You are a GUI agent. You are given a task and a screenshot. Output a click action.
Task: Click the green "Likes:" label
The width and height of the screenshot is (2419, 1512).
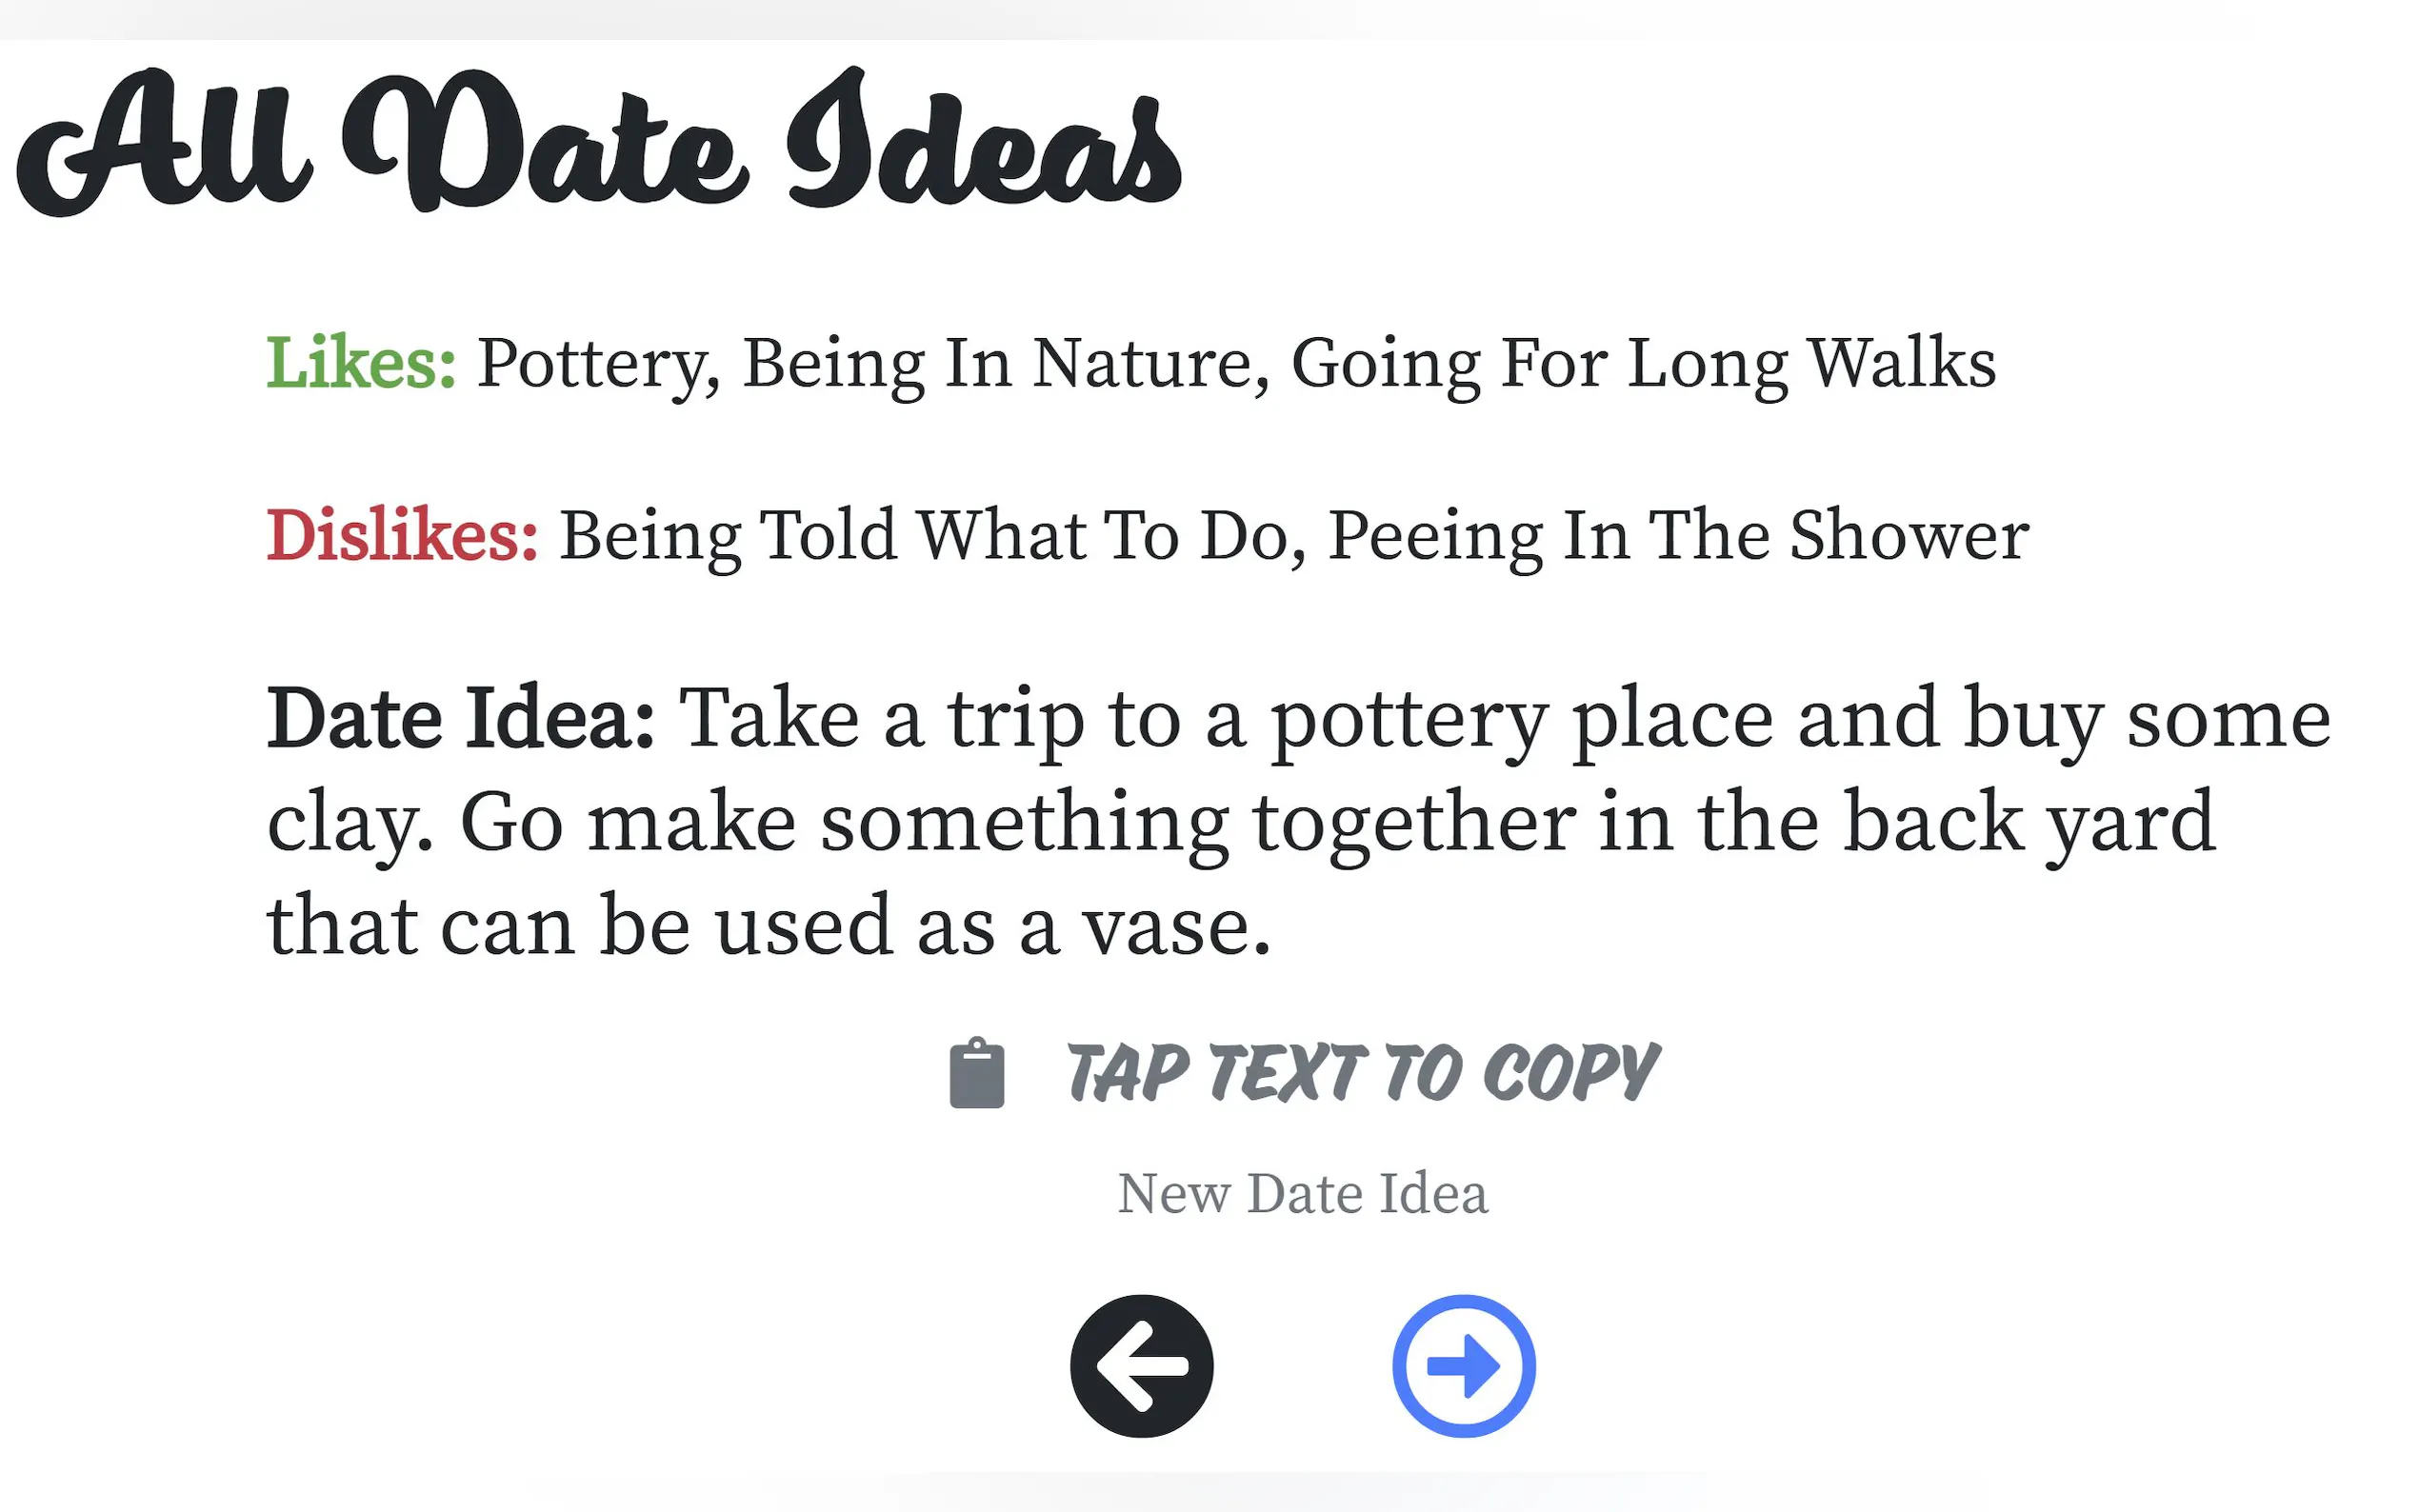tap(361, 362)
